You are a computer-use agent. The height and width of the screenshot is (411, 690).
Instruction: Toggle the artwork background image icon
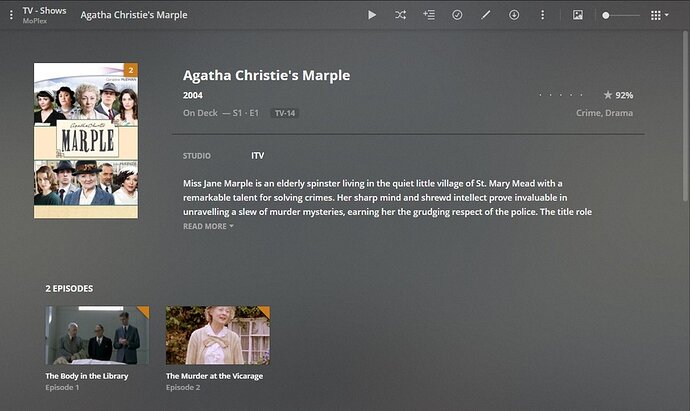[578, 15]
